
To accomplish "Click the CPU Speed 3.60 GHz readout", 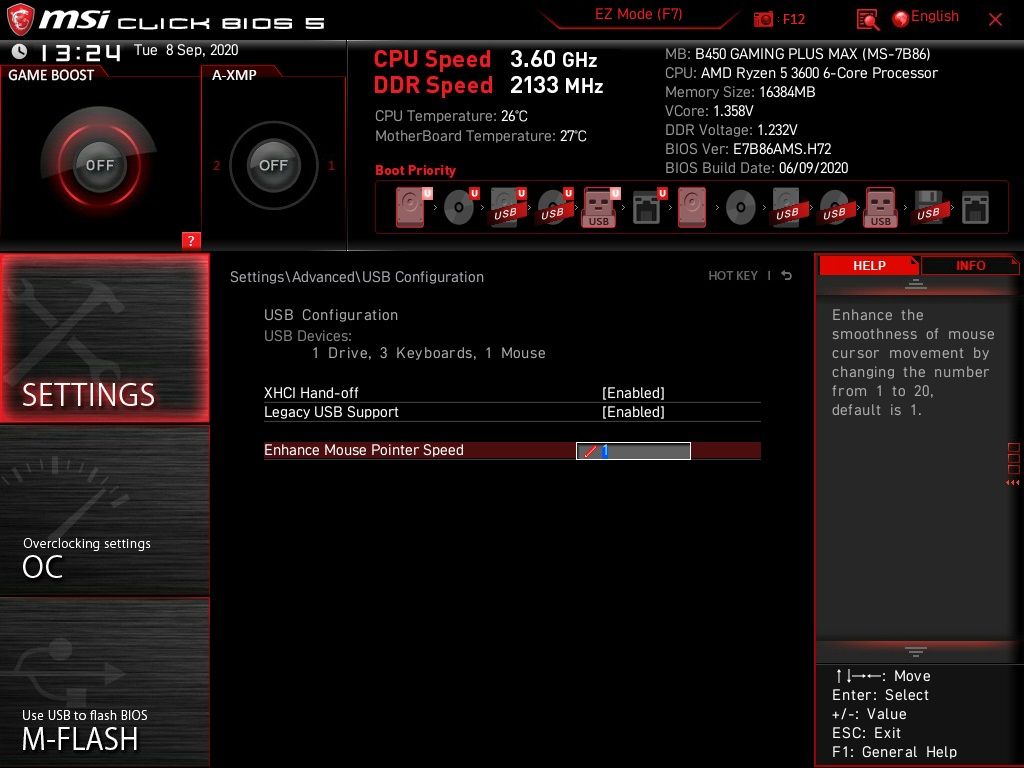I will pyautogui.click(x=485, y=59).
